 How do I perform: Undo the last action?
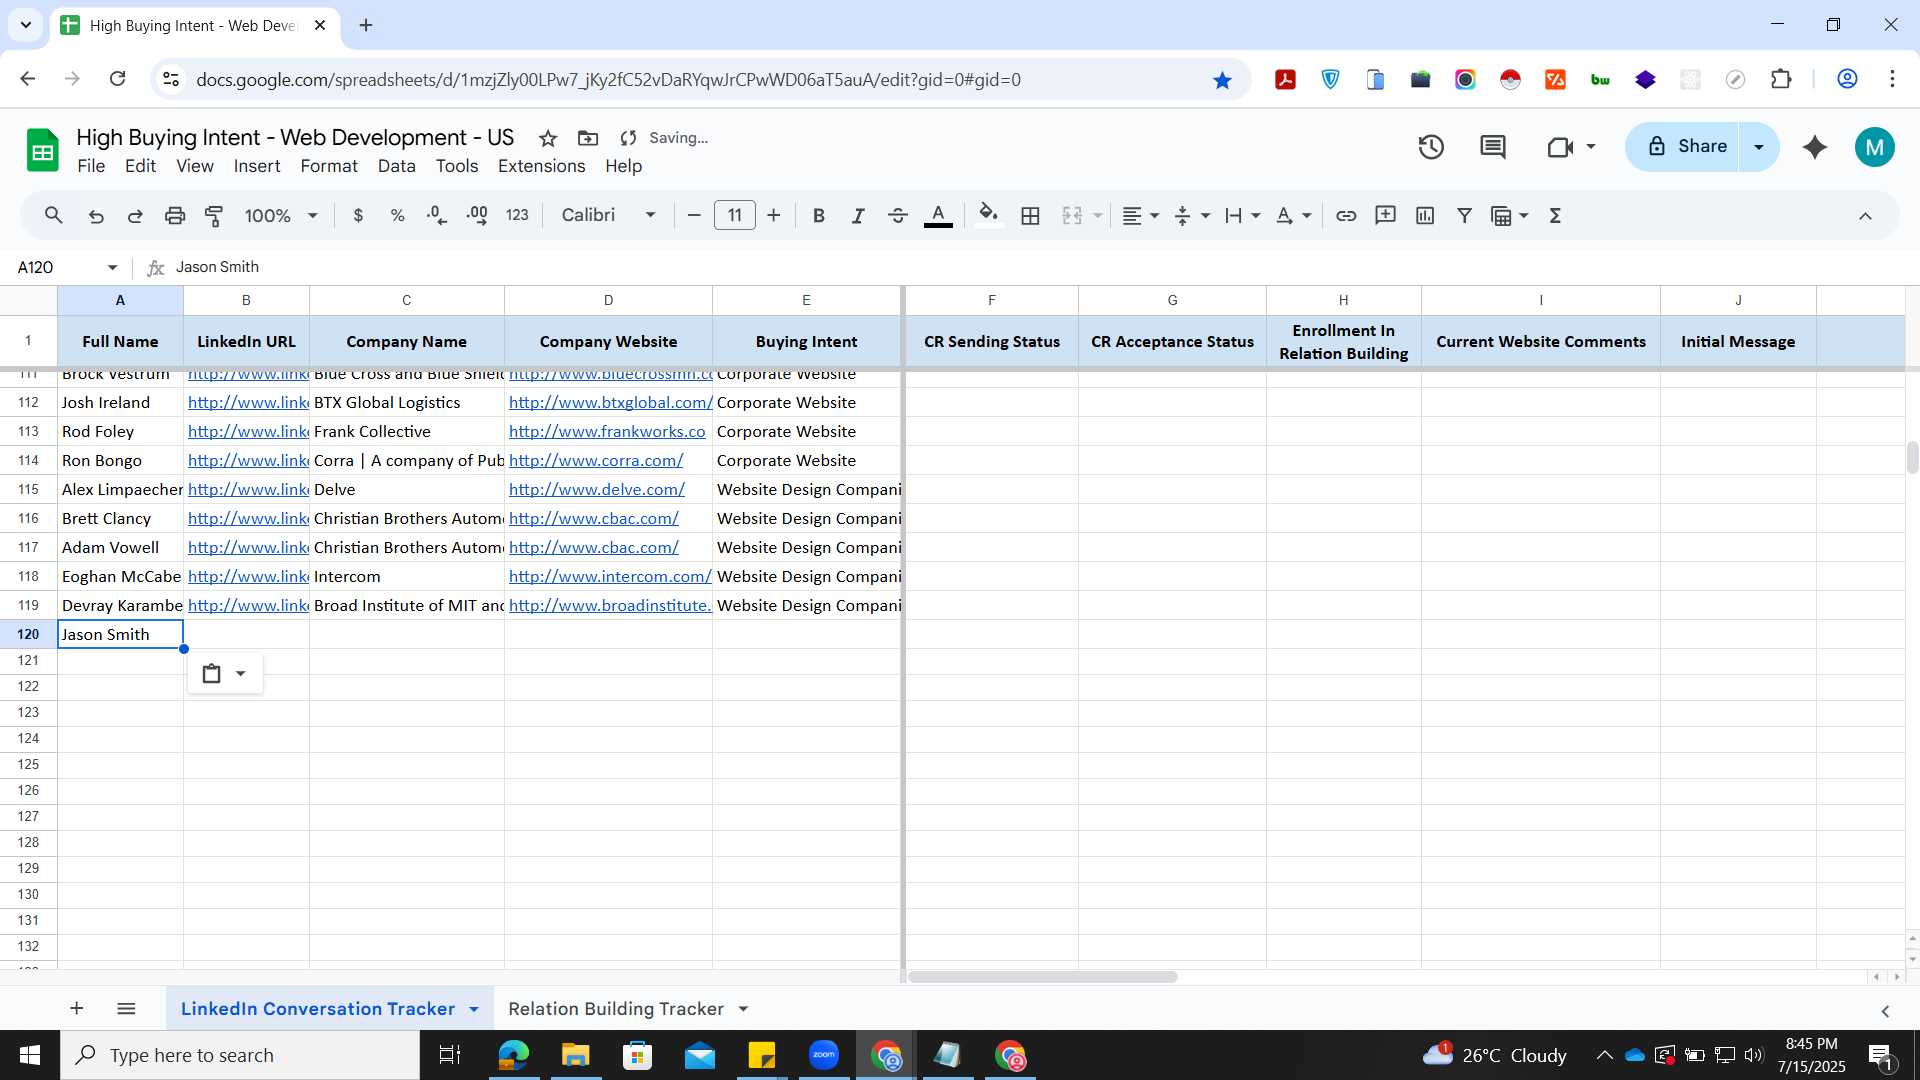(96, 215)
